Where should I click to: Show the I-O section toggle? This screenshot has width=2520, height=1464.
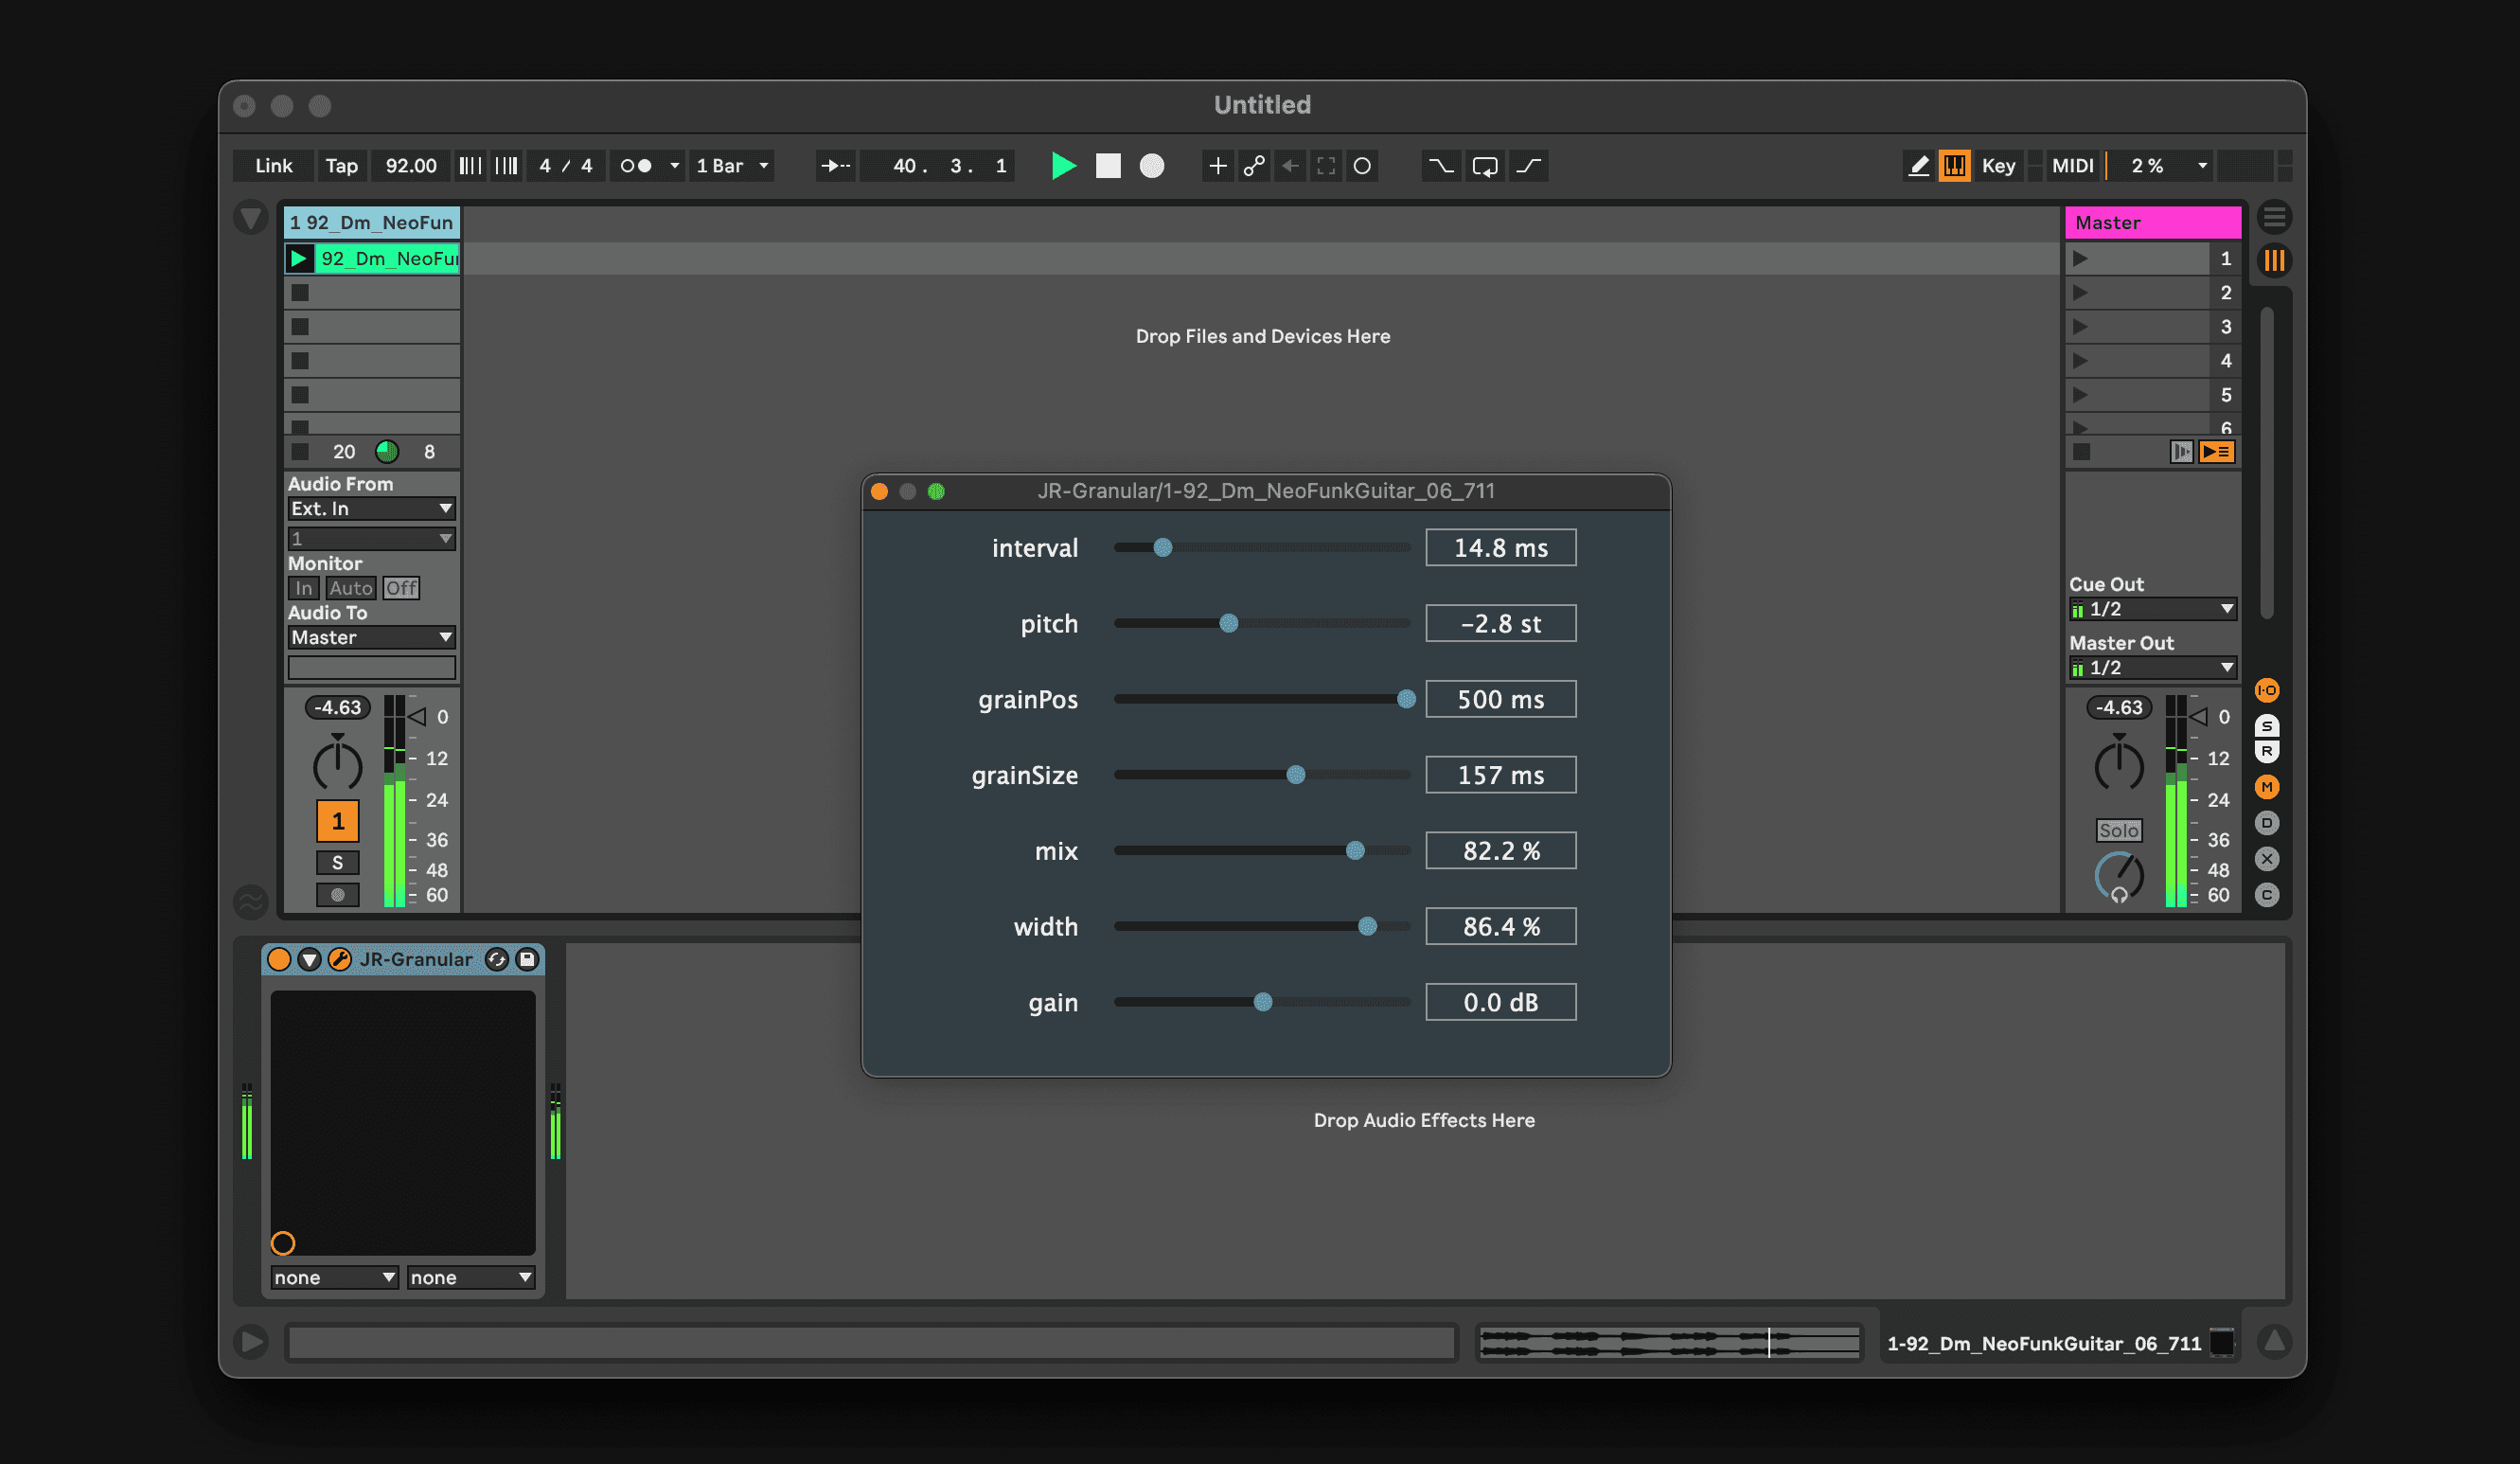pyautogui.click(x=2266, y=690)
